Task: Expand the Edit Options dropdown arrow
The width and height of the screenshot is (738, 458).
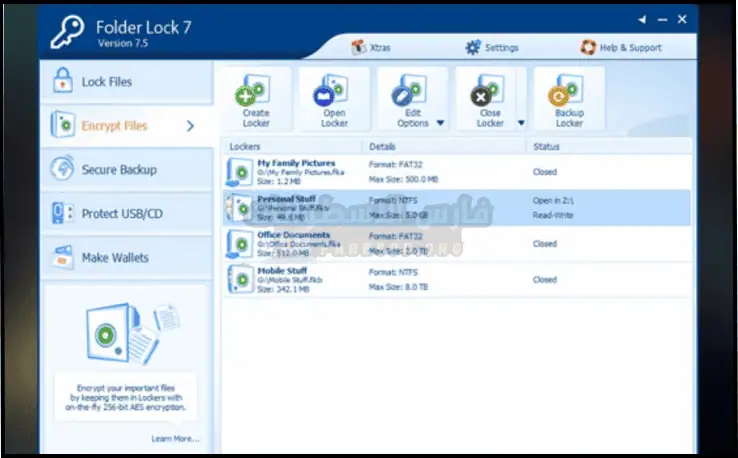Action: [441, 124]
